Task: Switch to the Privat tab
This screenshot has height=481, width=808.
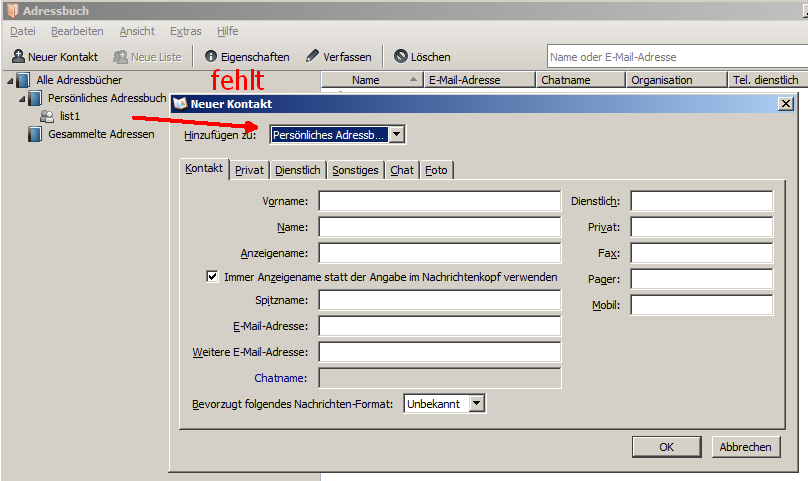Action: [249, 171]
